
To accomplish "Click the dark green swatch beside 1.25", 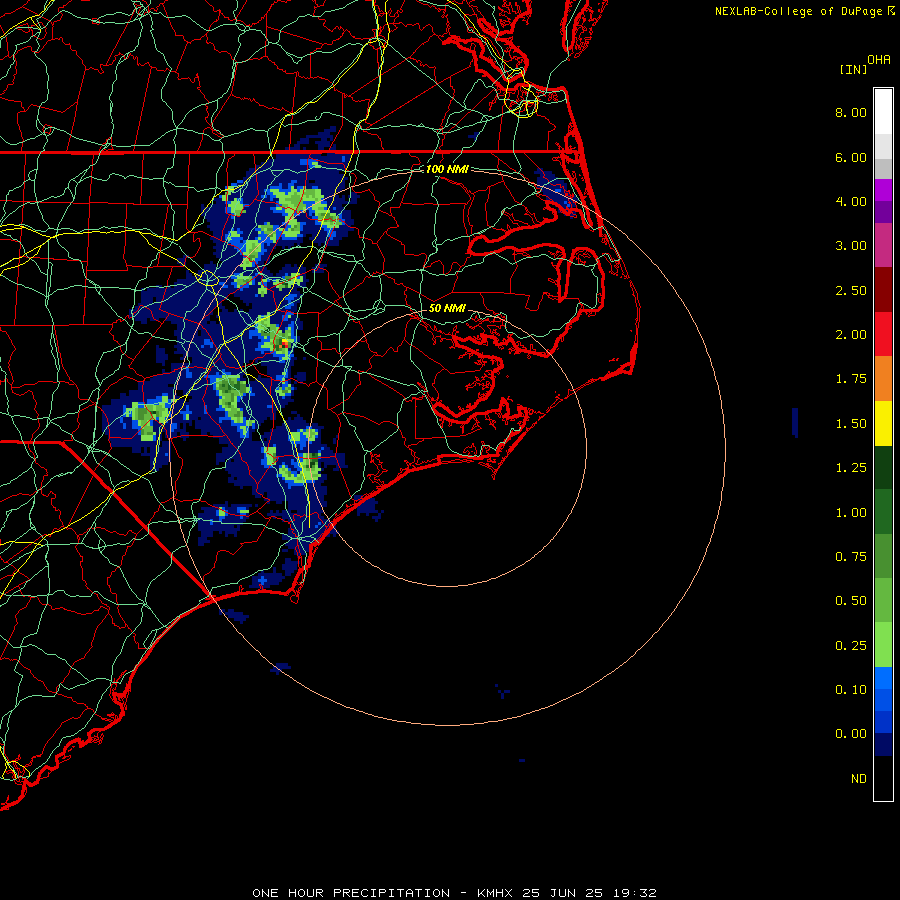I will [x=883, y=467].
